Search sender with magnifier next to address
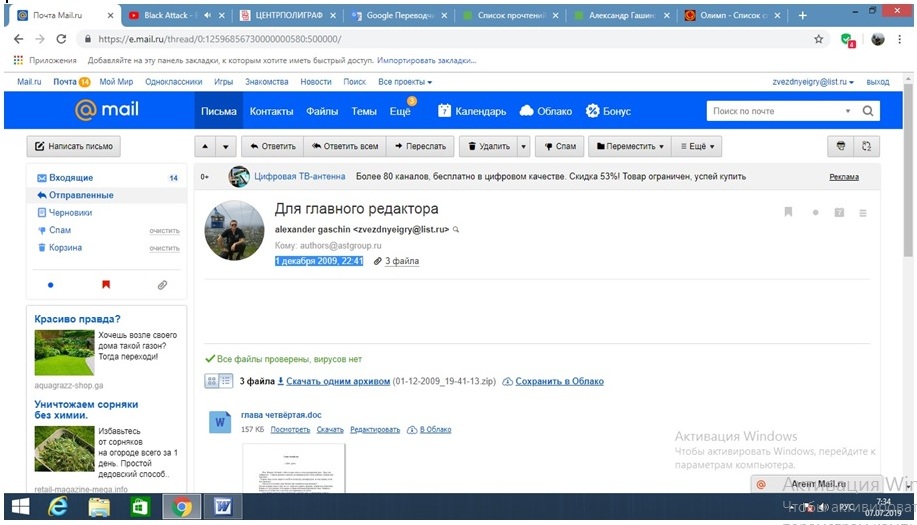Image resolution: width=917 pixels, height=525 pixels. [x=456, y=230]
